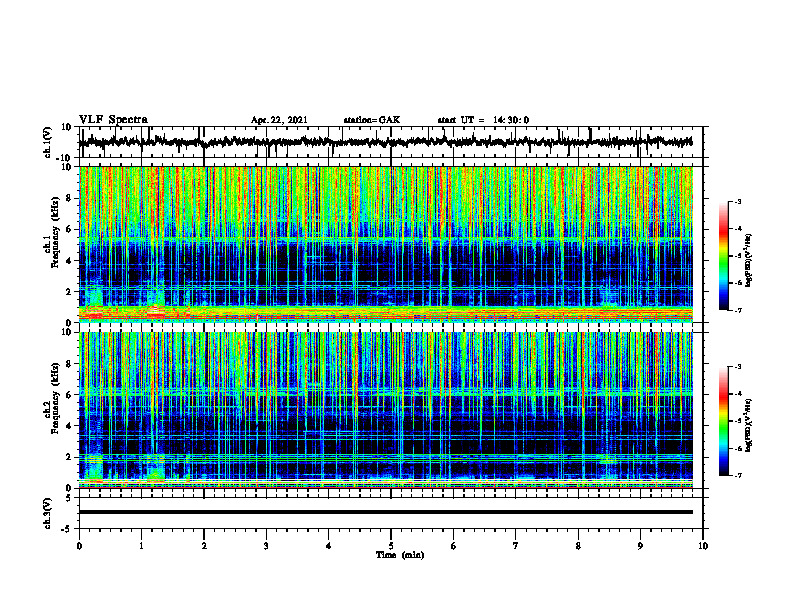Click time-axis tick label "5"

[391, 546]
